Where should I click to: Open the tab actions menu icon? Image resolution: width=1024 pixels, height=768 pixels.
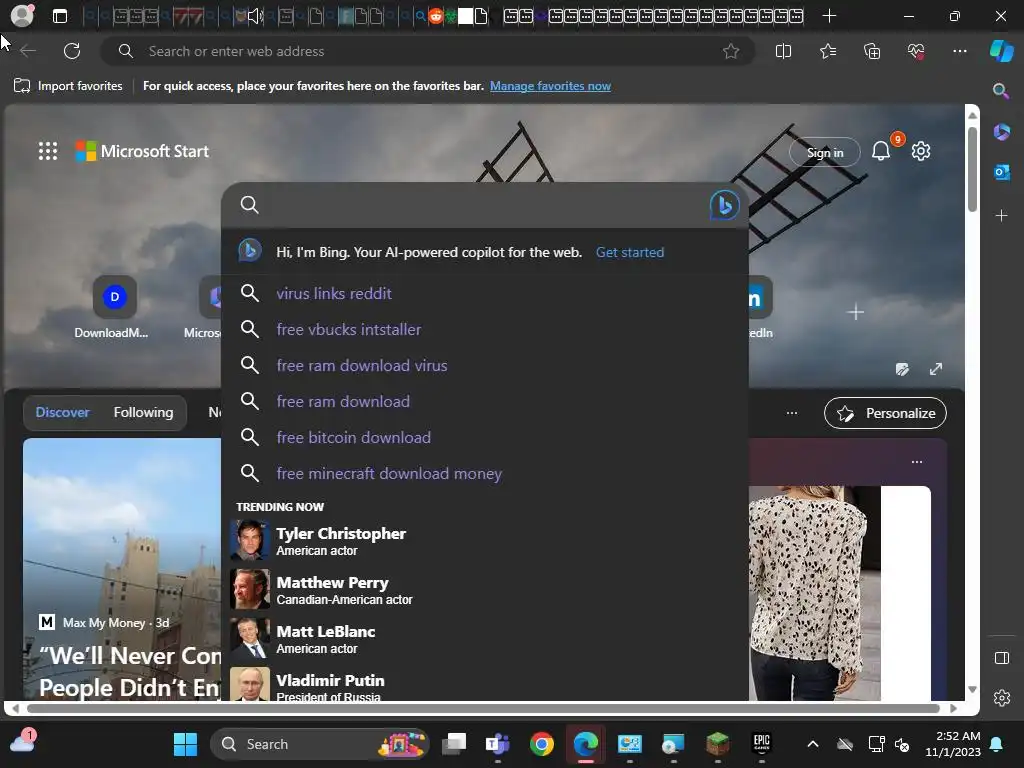click(x=60, y=16)
